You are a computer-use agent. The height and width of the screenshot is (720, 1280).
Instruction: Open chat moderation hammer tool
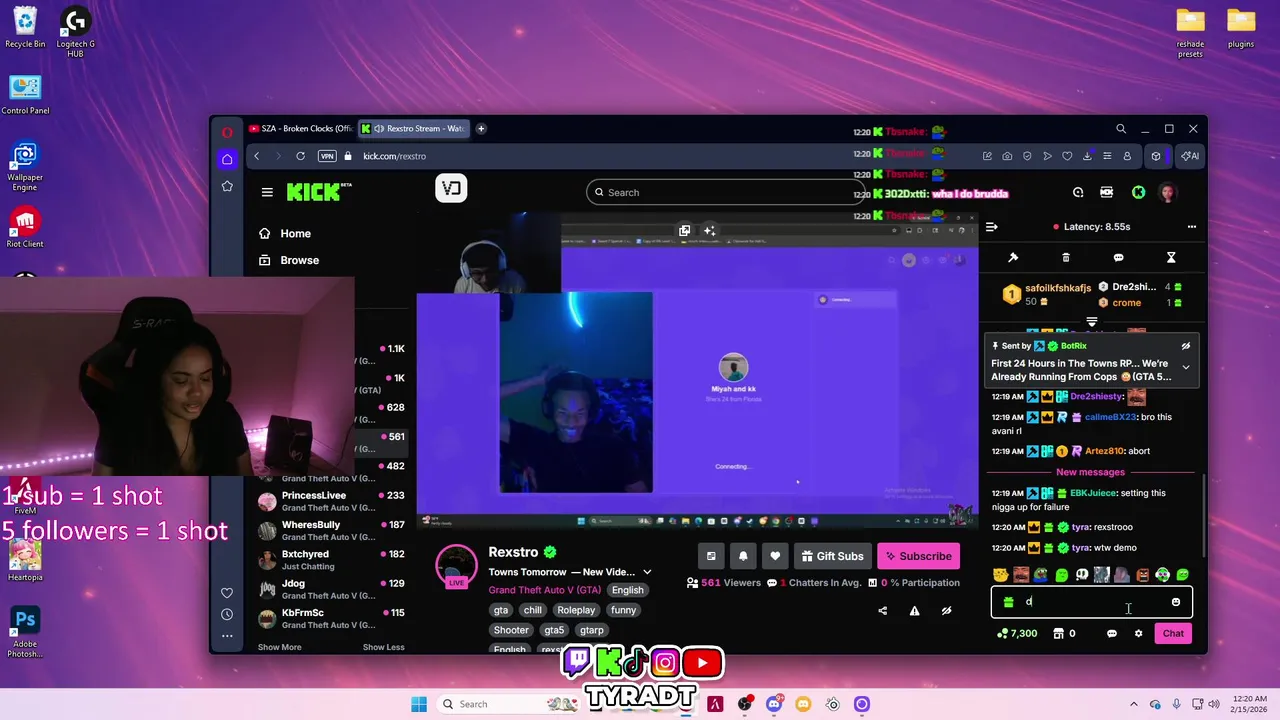pyautogui.click(x=1013, y=258)
